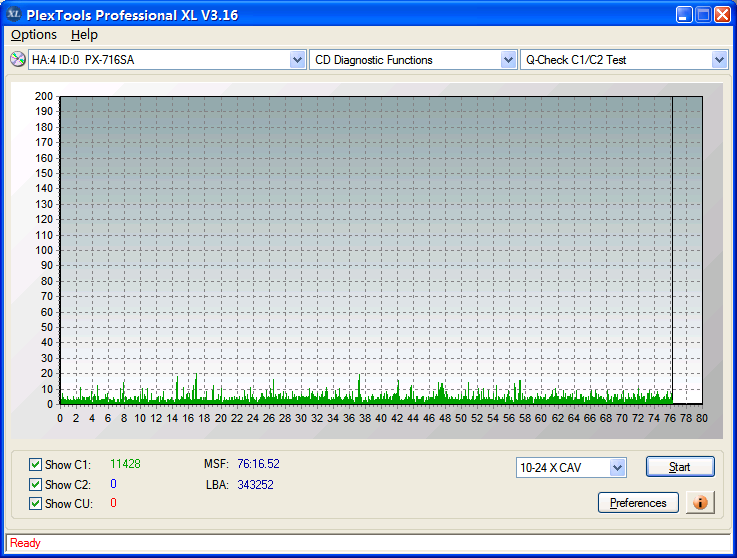Minimize the PlexTools window

coord(683,15)
